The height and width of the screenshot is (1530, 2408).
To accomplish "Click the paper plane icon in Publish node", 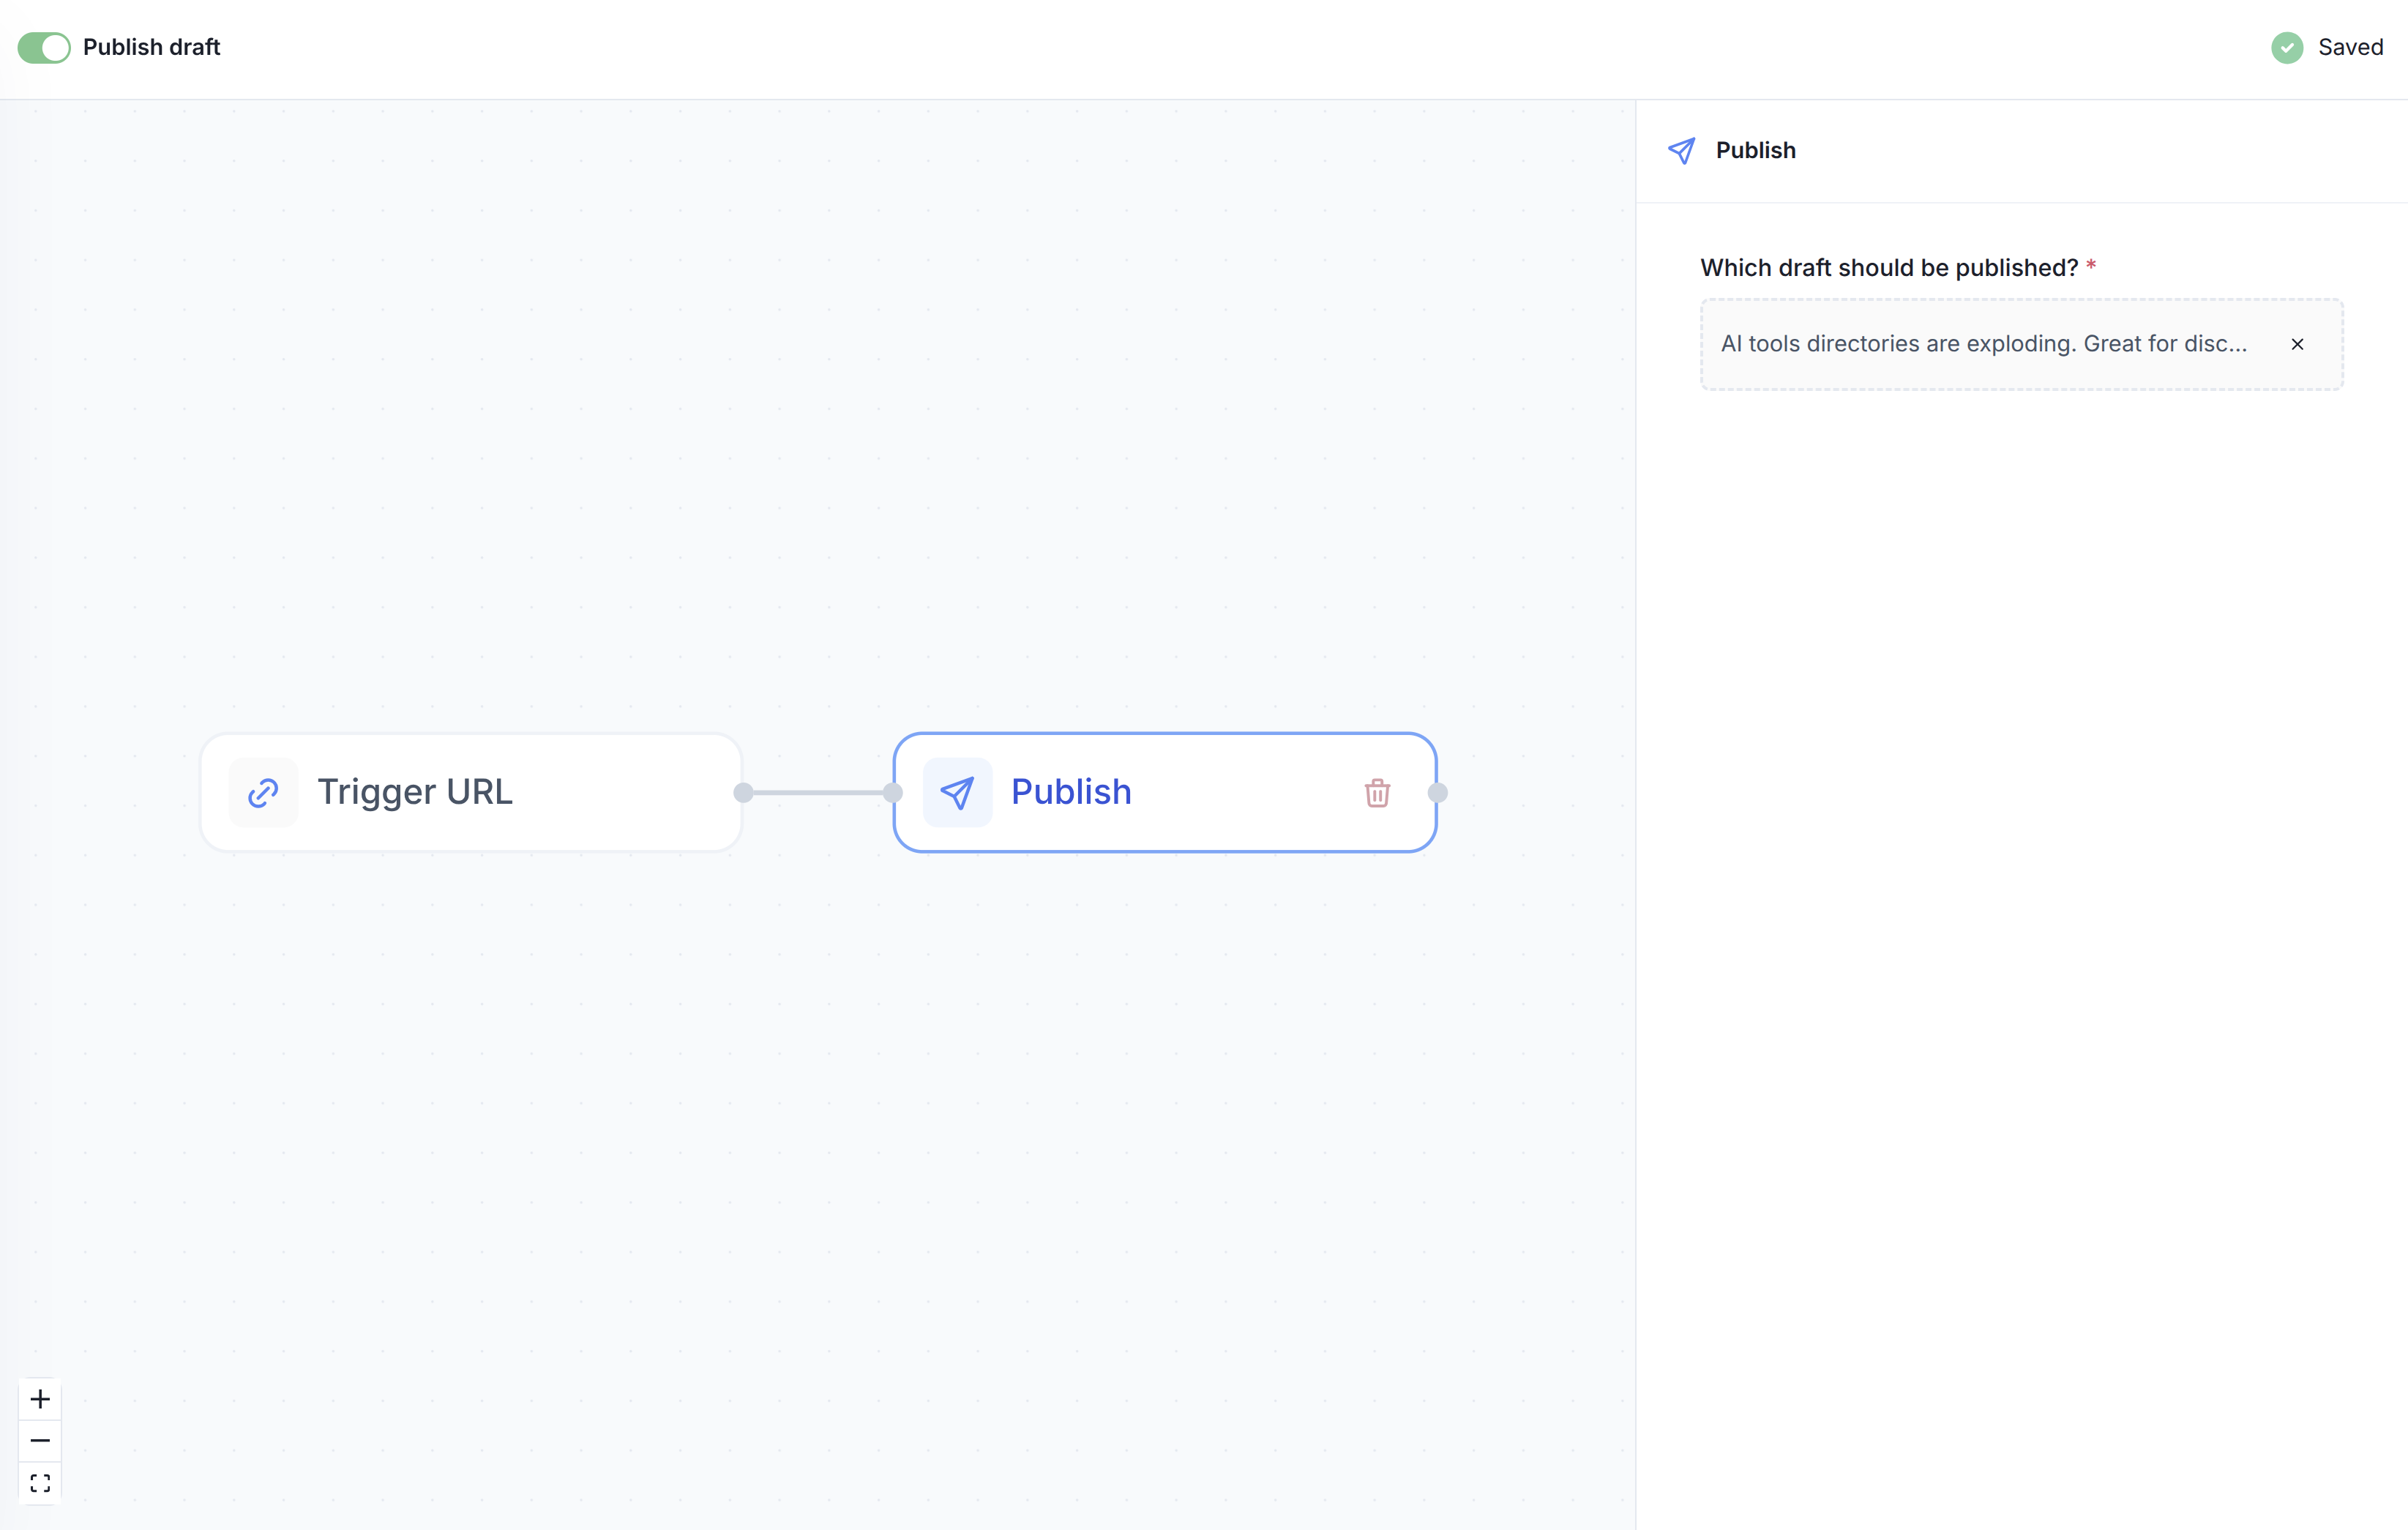I will 957,793.
